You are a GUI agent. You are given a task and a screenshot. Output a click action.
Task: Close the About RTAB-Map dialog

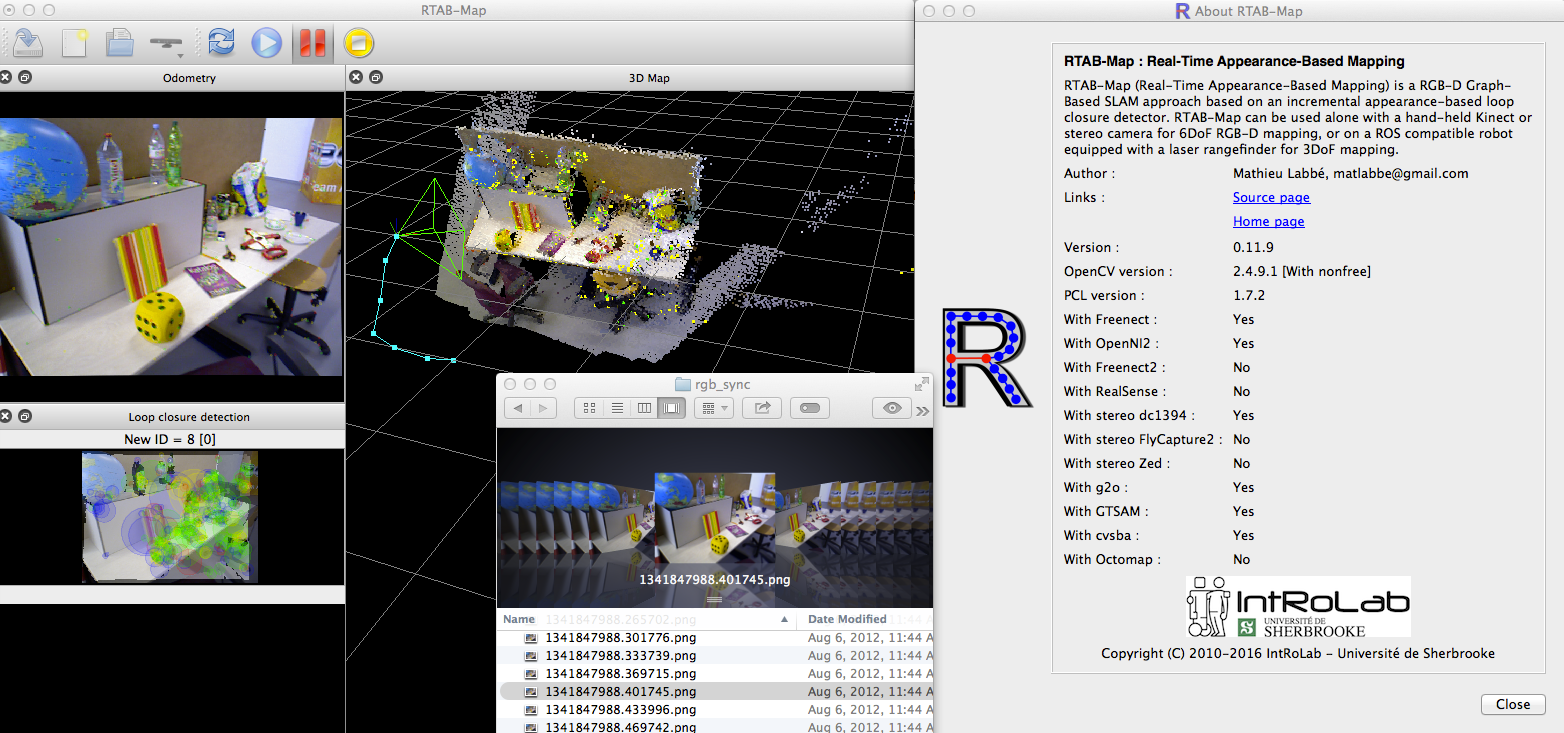(x=1512, y=704)
